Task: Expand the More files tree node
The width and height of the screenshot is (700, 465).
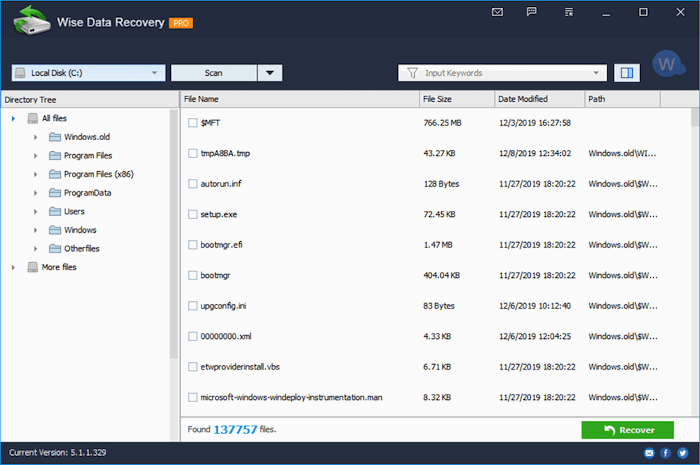Action: (13, 267)
